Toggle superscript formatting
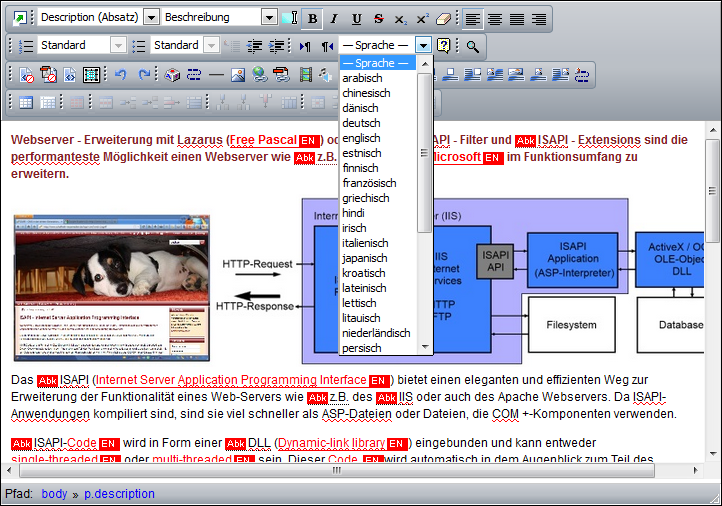 click(x=422, y=18)
